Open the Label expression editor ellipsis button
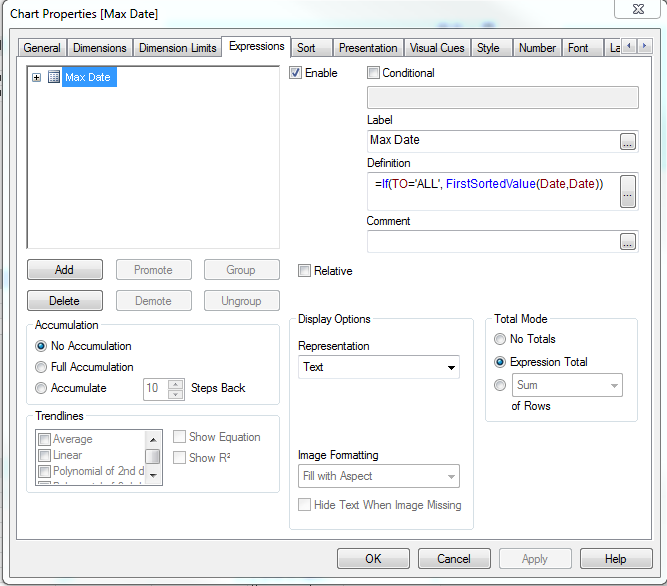This screenshot has width=667, height=586. 627,141
